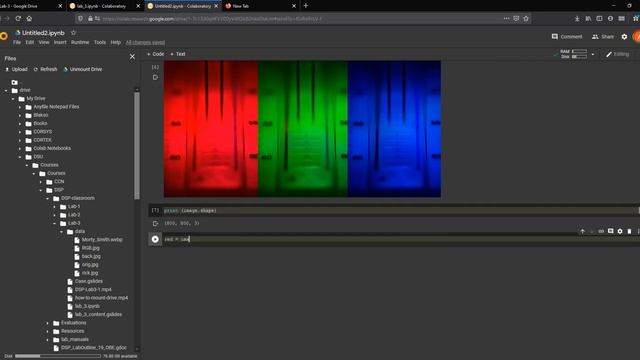Open the selected cell's settings gear
Screen dimensions: 640x360
[x=620, y=231]
